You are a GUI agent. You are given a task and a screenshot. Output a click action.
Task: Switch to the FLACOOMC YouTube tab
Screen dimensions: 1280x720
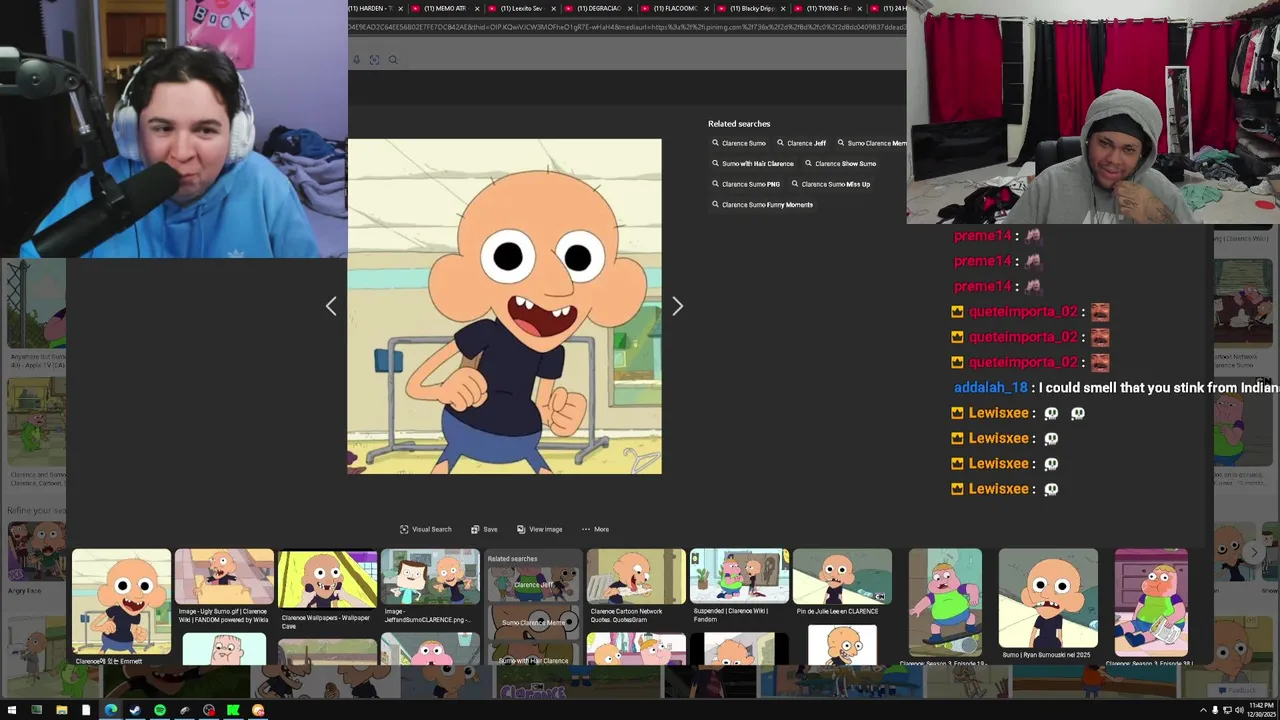[675, 8]
